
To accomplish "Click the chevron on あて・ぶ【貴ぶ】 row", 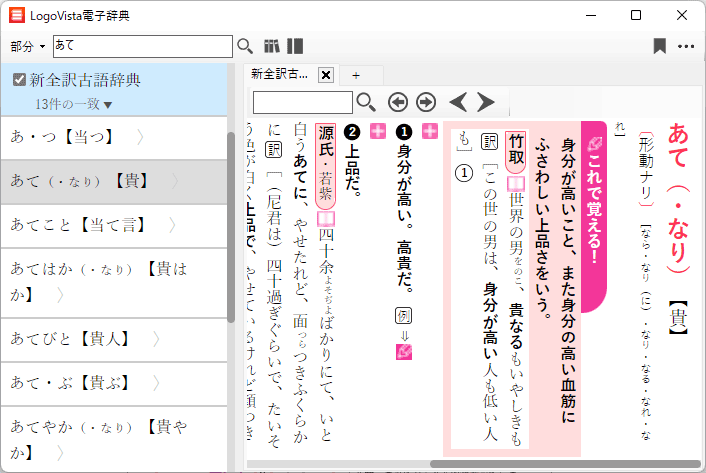I will pos(156,383).
